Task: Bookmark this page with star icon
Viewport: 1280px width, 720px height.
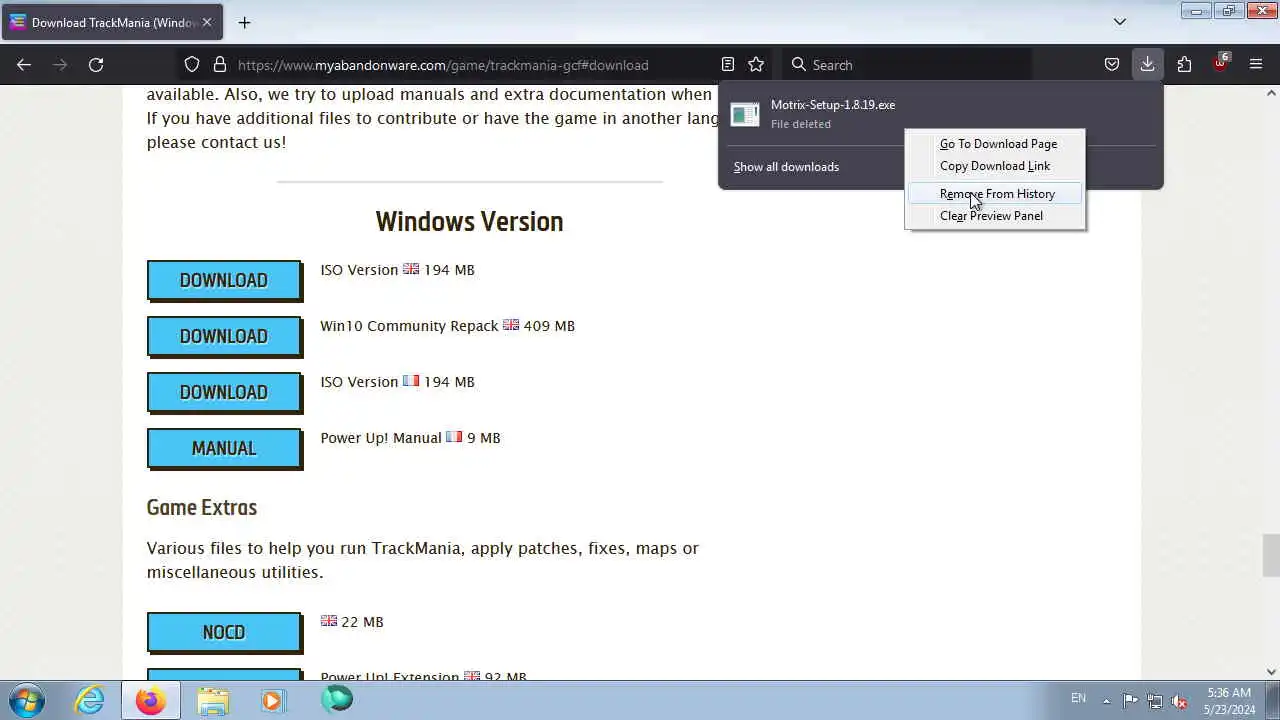Action: (x=756, y=64)
